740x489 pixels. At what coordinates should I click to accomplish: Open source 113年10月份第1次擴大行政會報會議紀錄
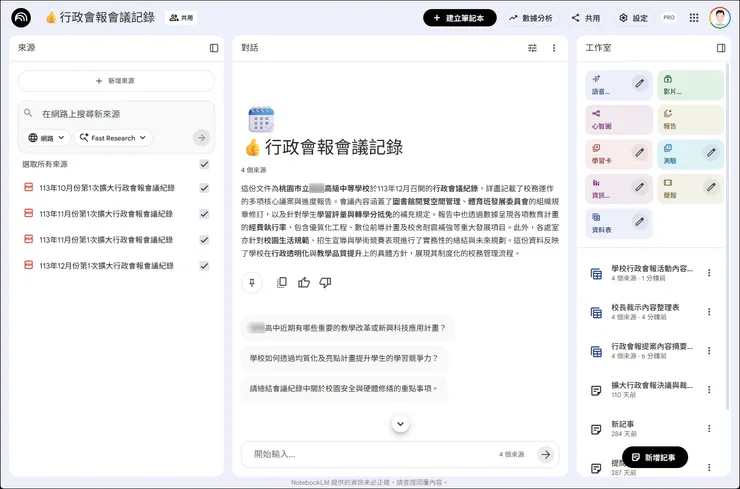point(107,188)
